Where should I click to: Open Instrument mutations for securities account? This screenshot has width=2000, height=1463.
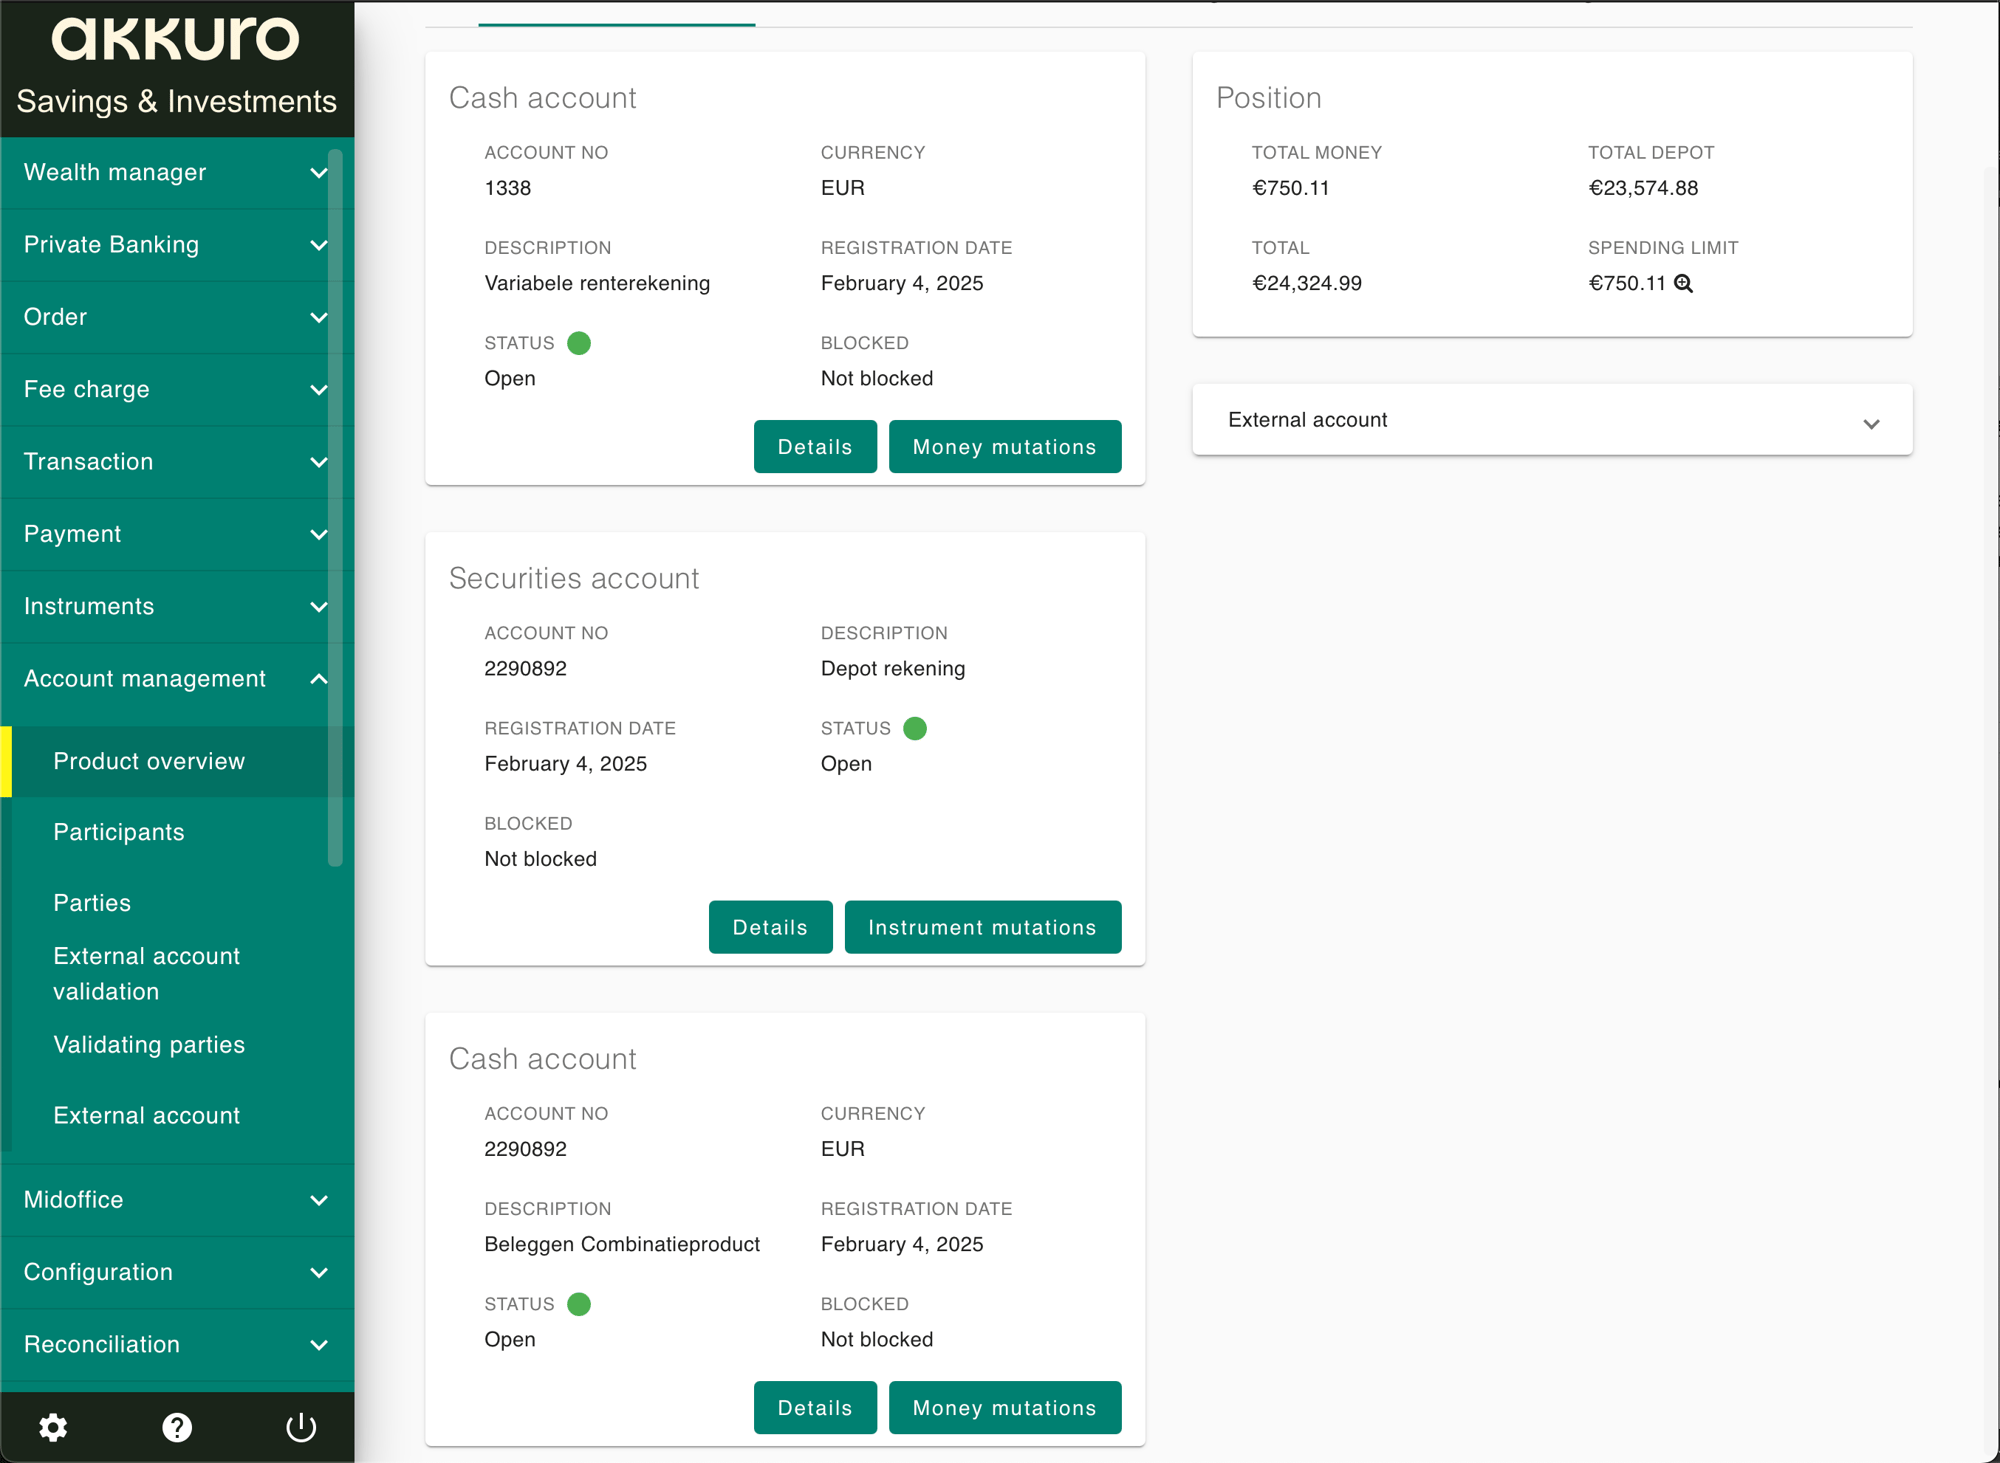point(983,927)
